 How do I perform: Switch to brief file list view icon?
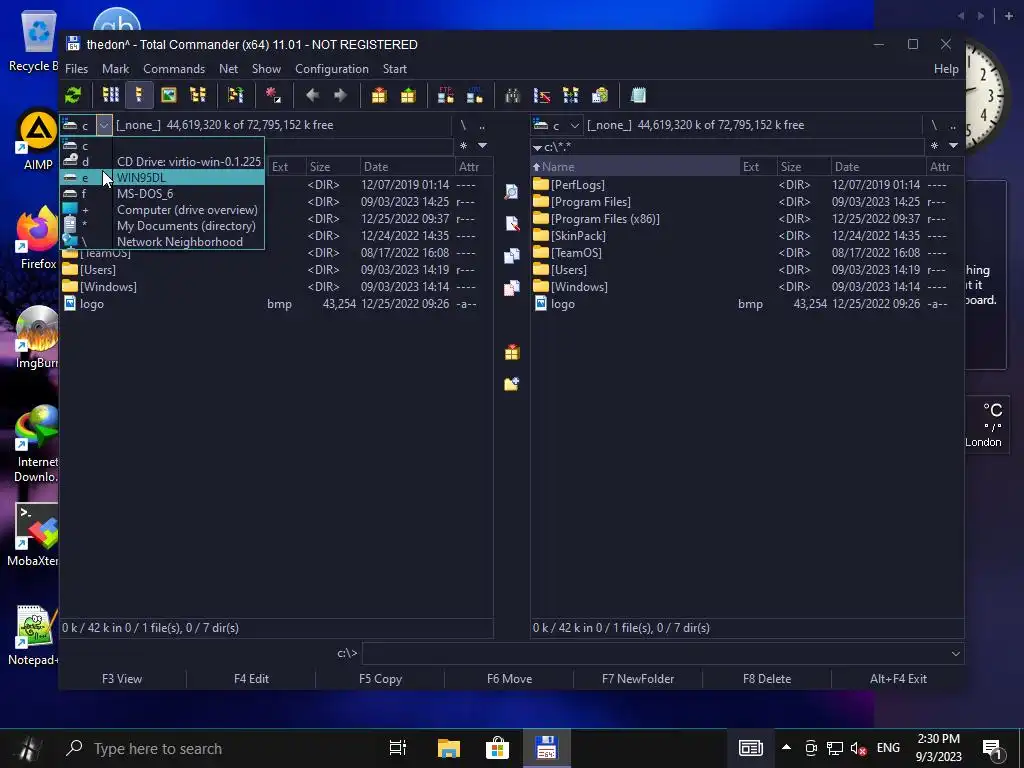coord(110,95)
